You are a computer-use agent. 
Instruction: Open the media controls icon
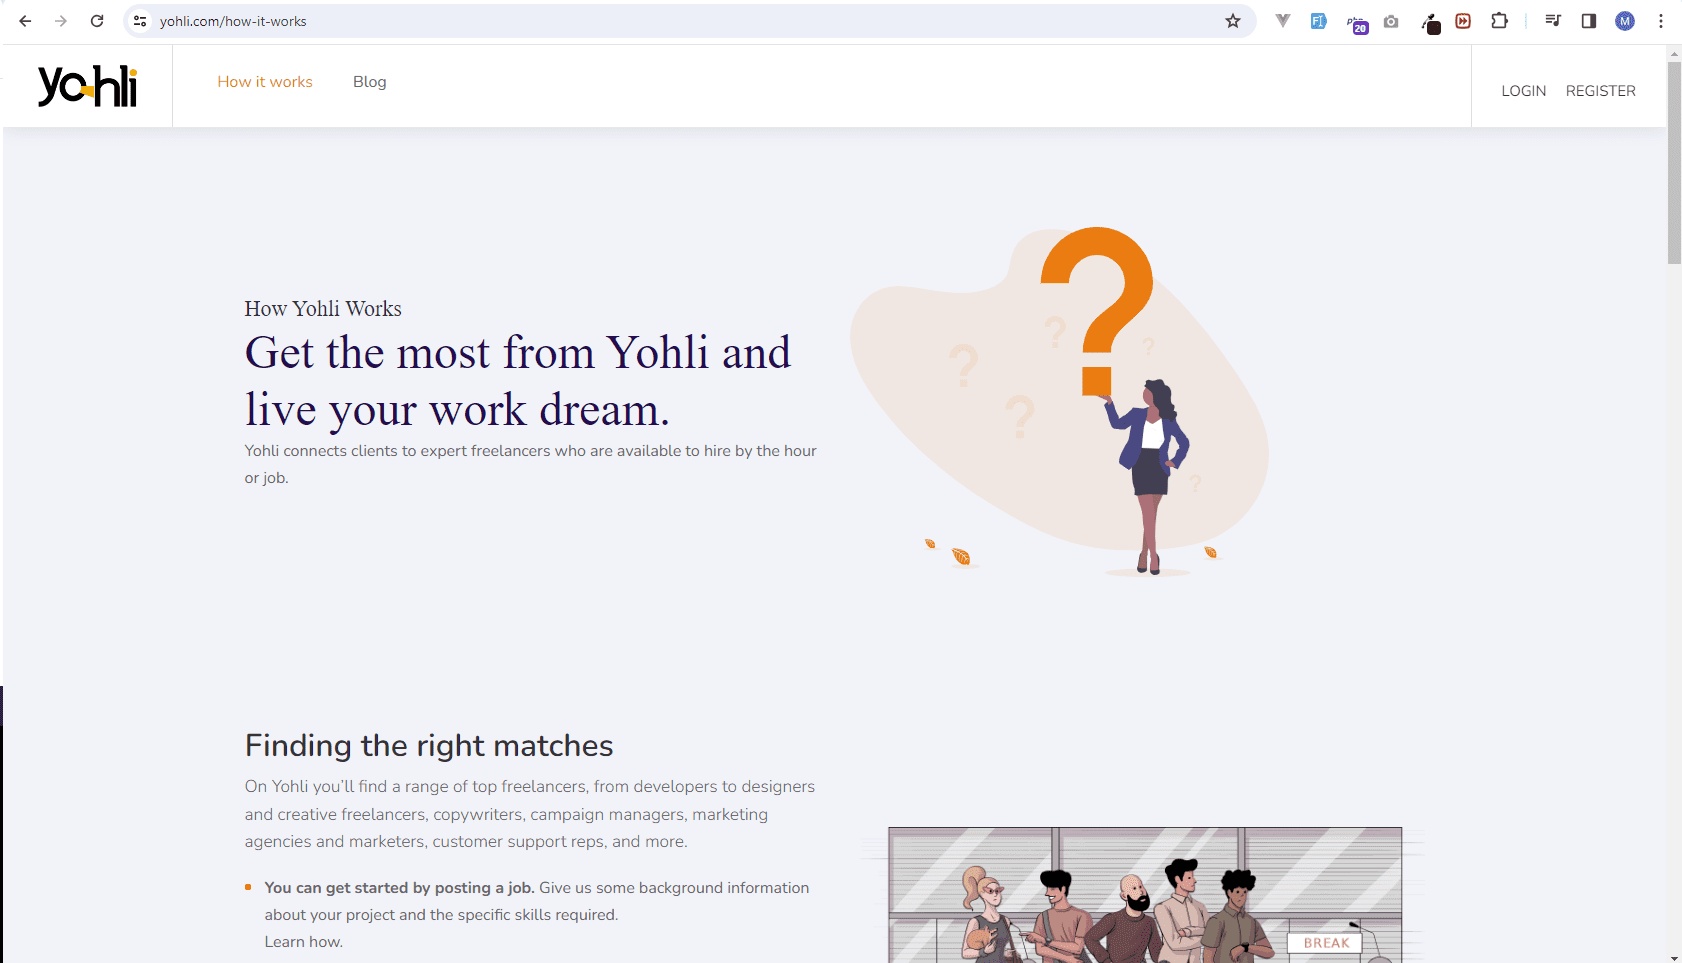[1553, 21]
